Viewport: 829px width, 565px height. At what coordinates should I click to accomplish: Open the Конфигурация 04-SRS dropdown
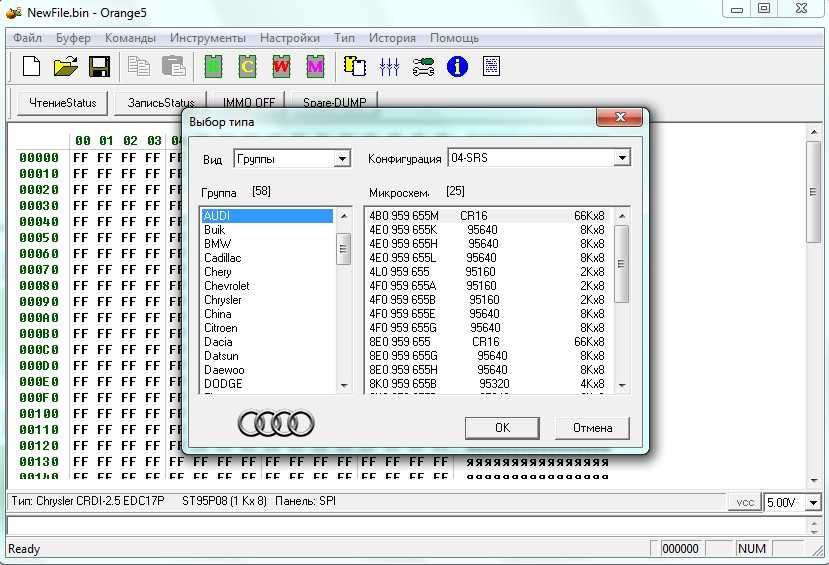(x=621, y=159)
